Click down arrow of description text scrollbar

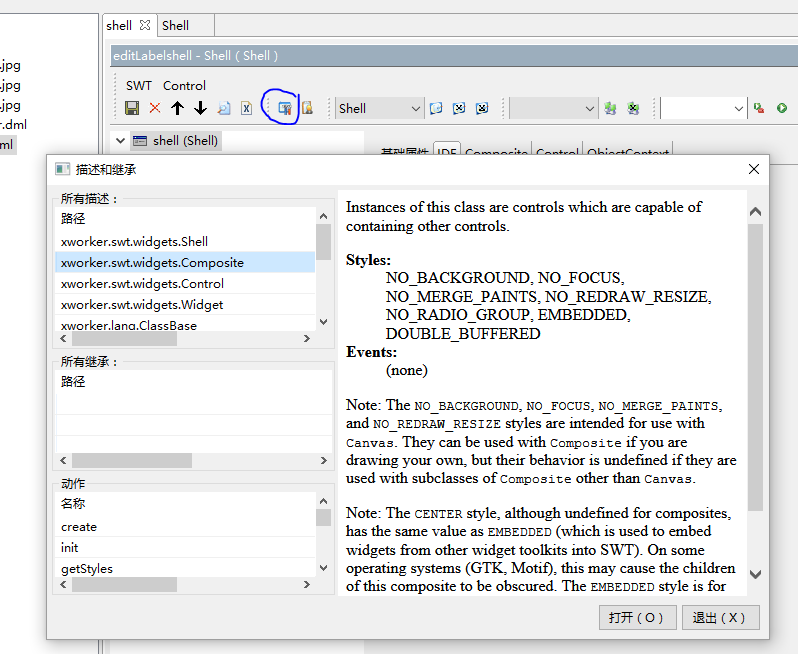[x=755, y=574]
